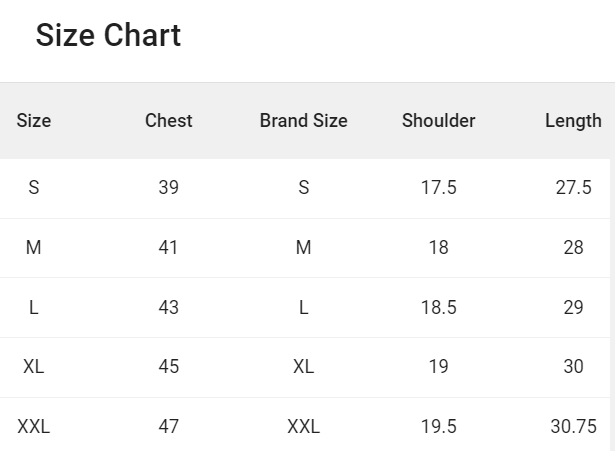This screenshot has width=615, height=451.
Task: Select the M size row label
Action: [34, 247]
